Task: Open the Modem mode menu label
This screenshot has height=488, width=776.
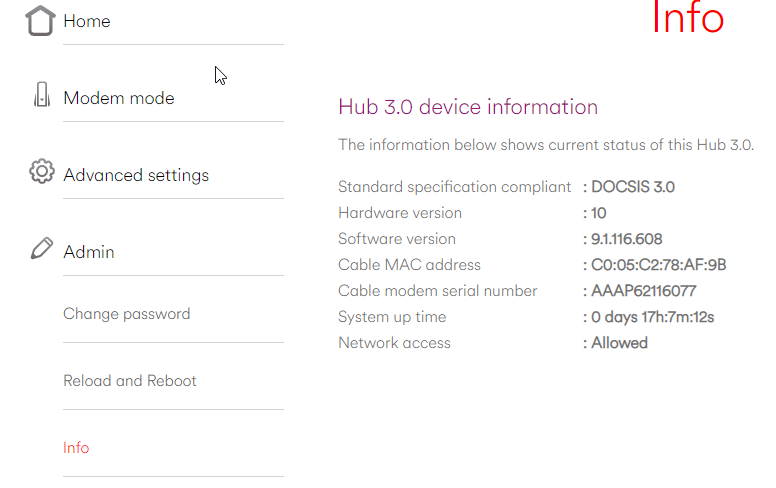Action: click(118, 98)
